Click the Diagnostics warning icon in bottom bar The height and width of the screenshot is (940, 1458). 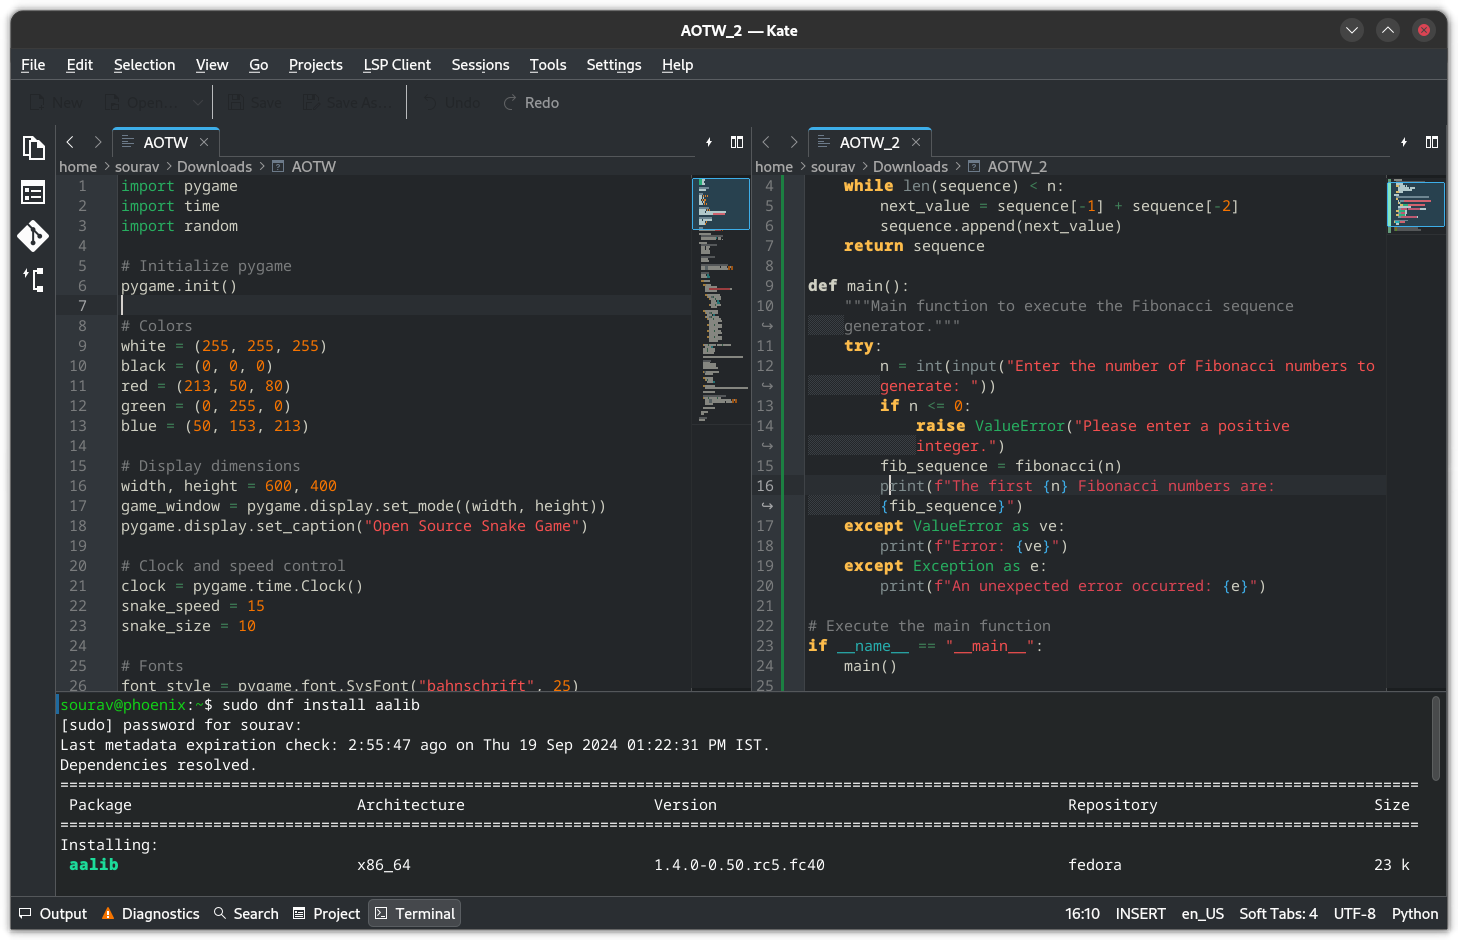(105, 913)
